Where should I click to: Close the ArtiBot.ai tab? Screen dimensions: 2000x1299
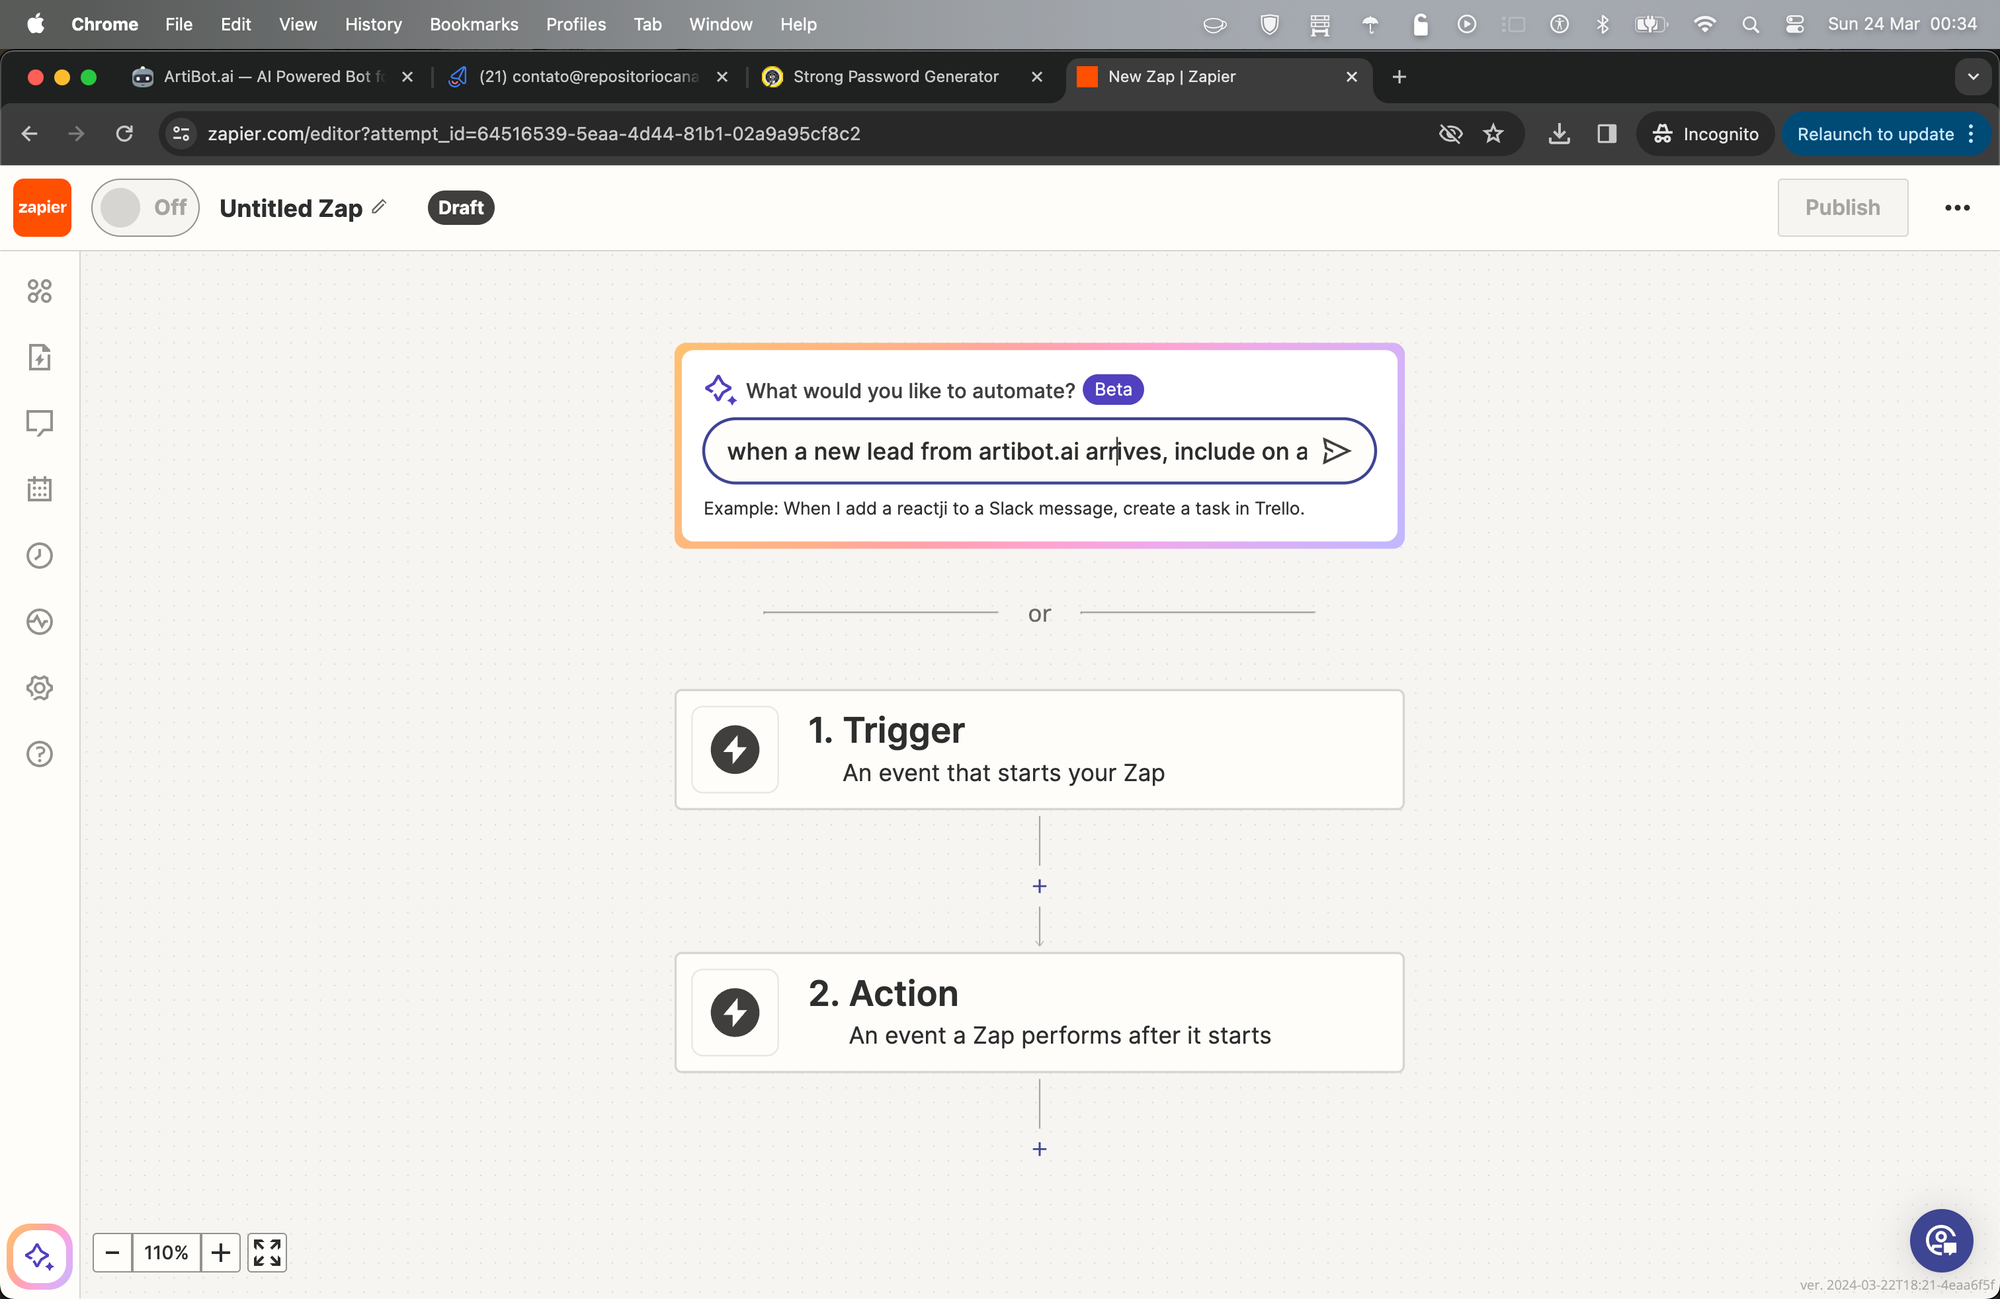pos(407,77)
